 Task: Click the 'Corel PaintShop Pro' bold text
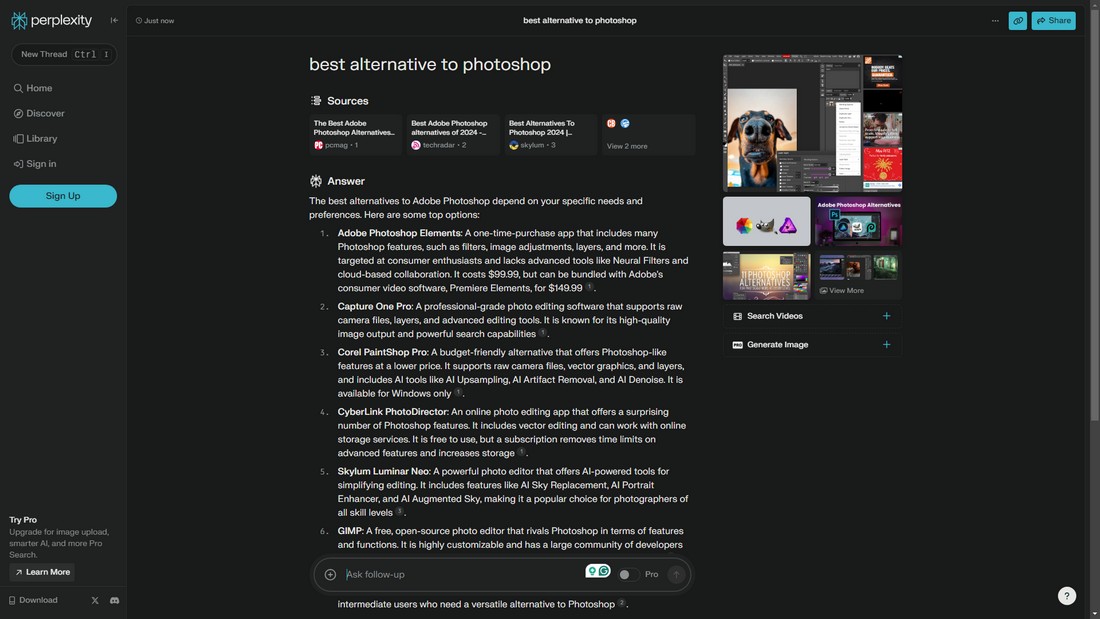pyautogui.click(x=382, y=352)
